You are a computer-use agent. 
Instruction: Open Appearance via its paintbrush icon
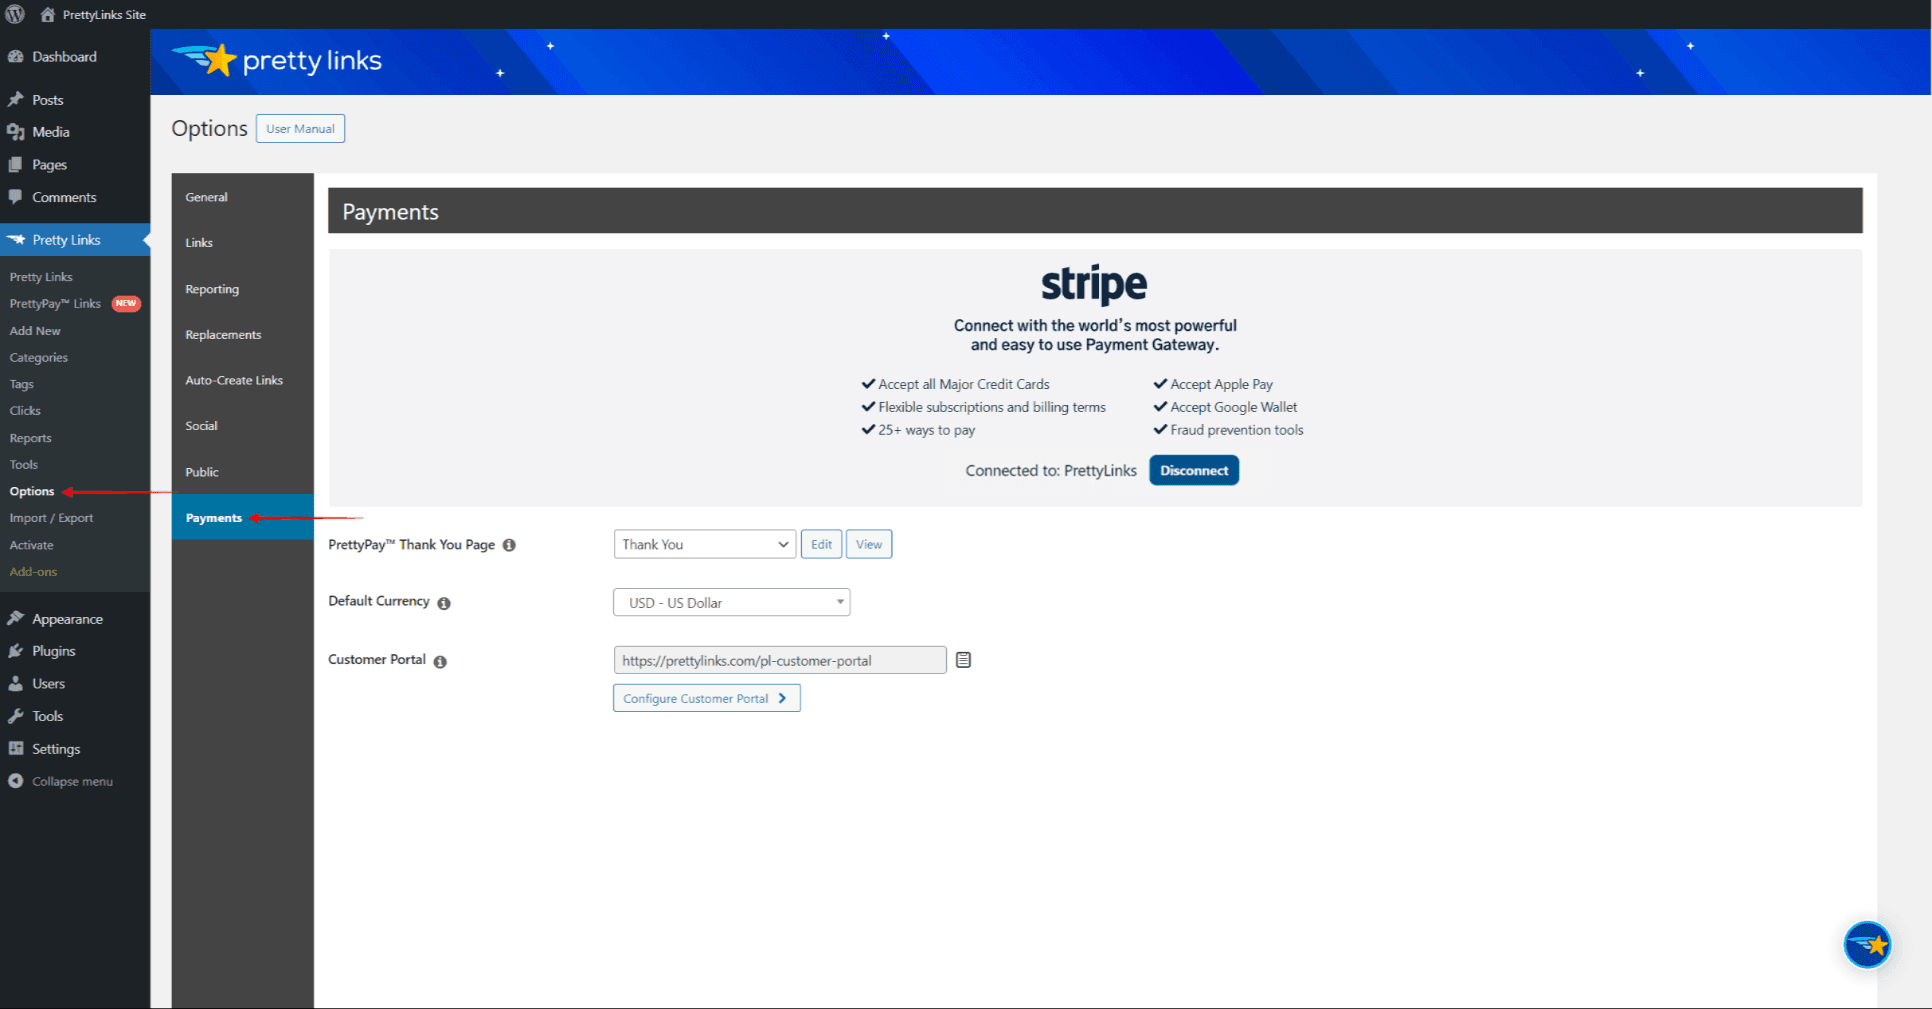(x=16, y=618)
